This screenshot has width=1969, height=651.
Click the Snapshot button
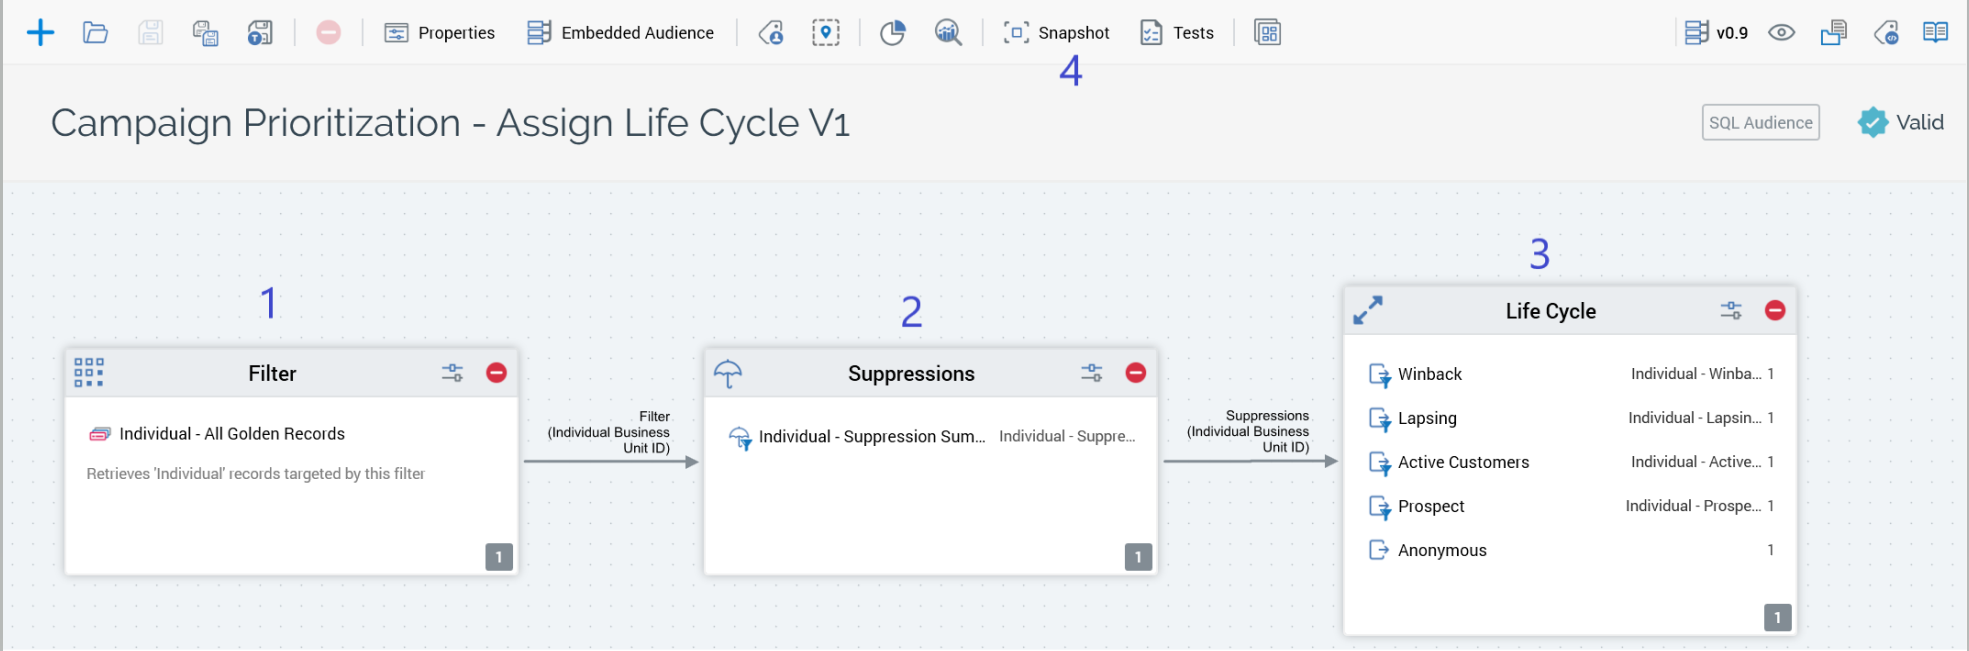[x=1057, y=33]
